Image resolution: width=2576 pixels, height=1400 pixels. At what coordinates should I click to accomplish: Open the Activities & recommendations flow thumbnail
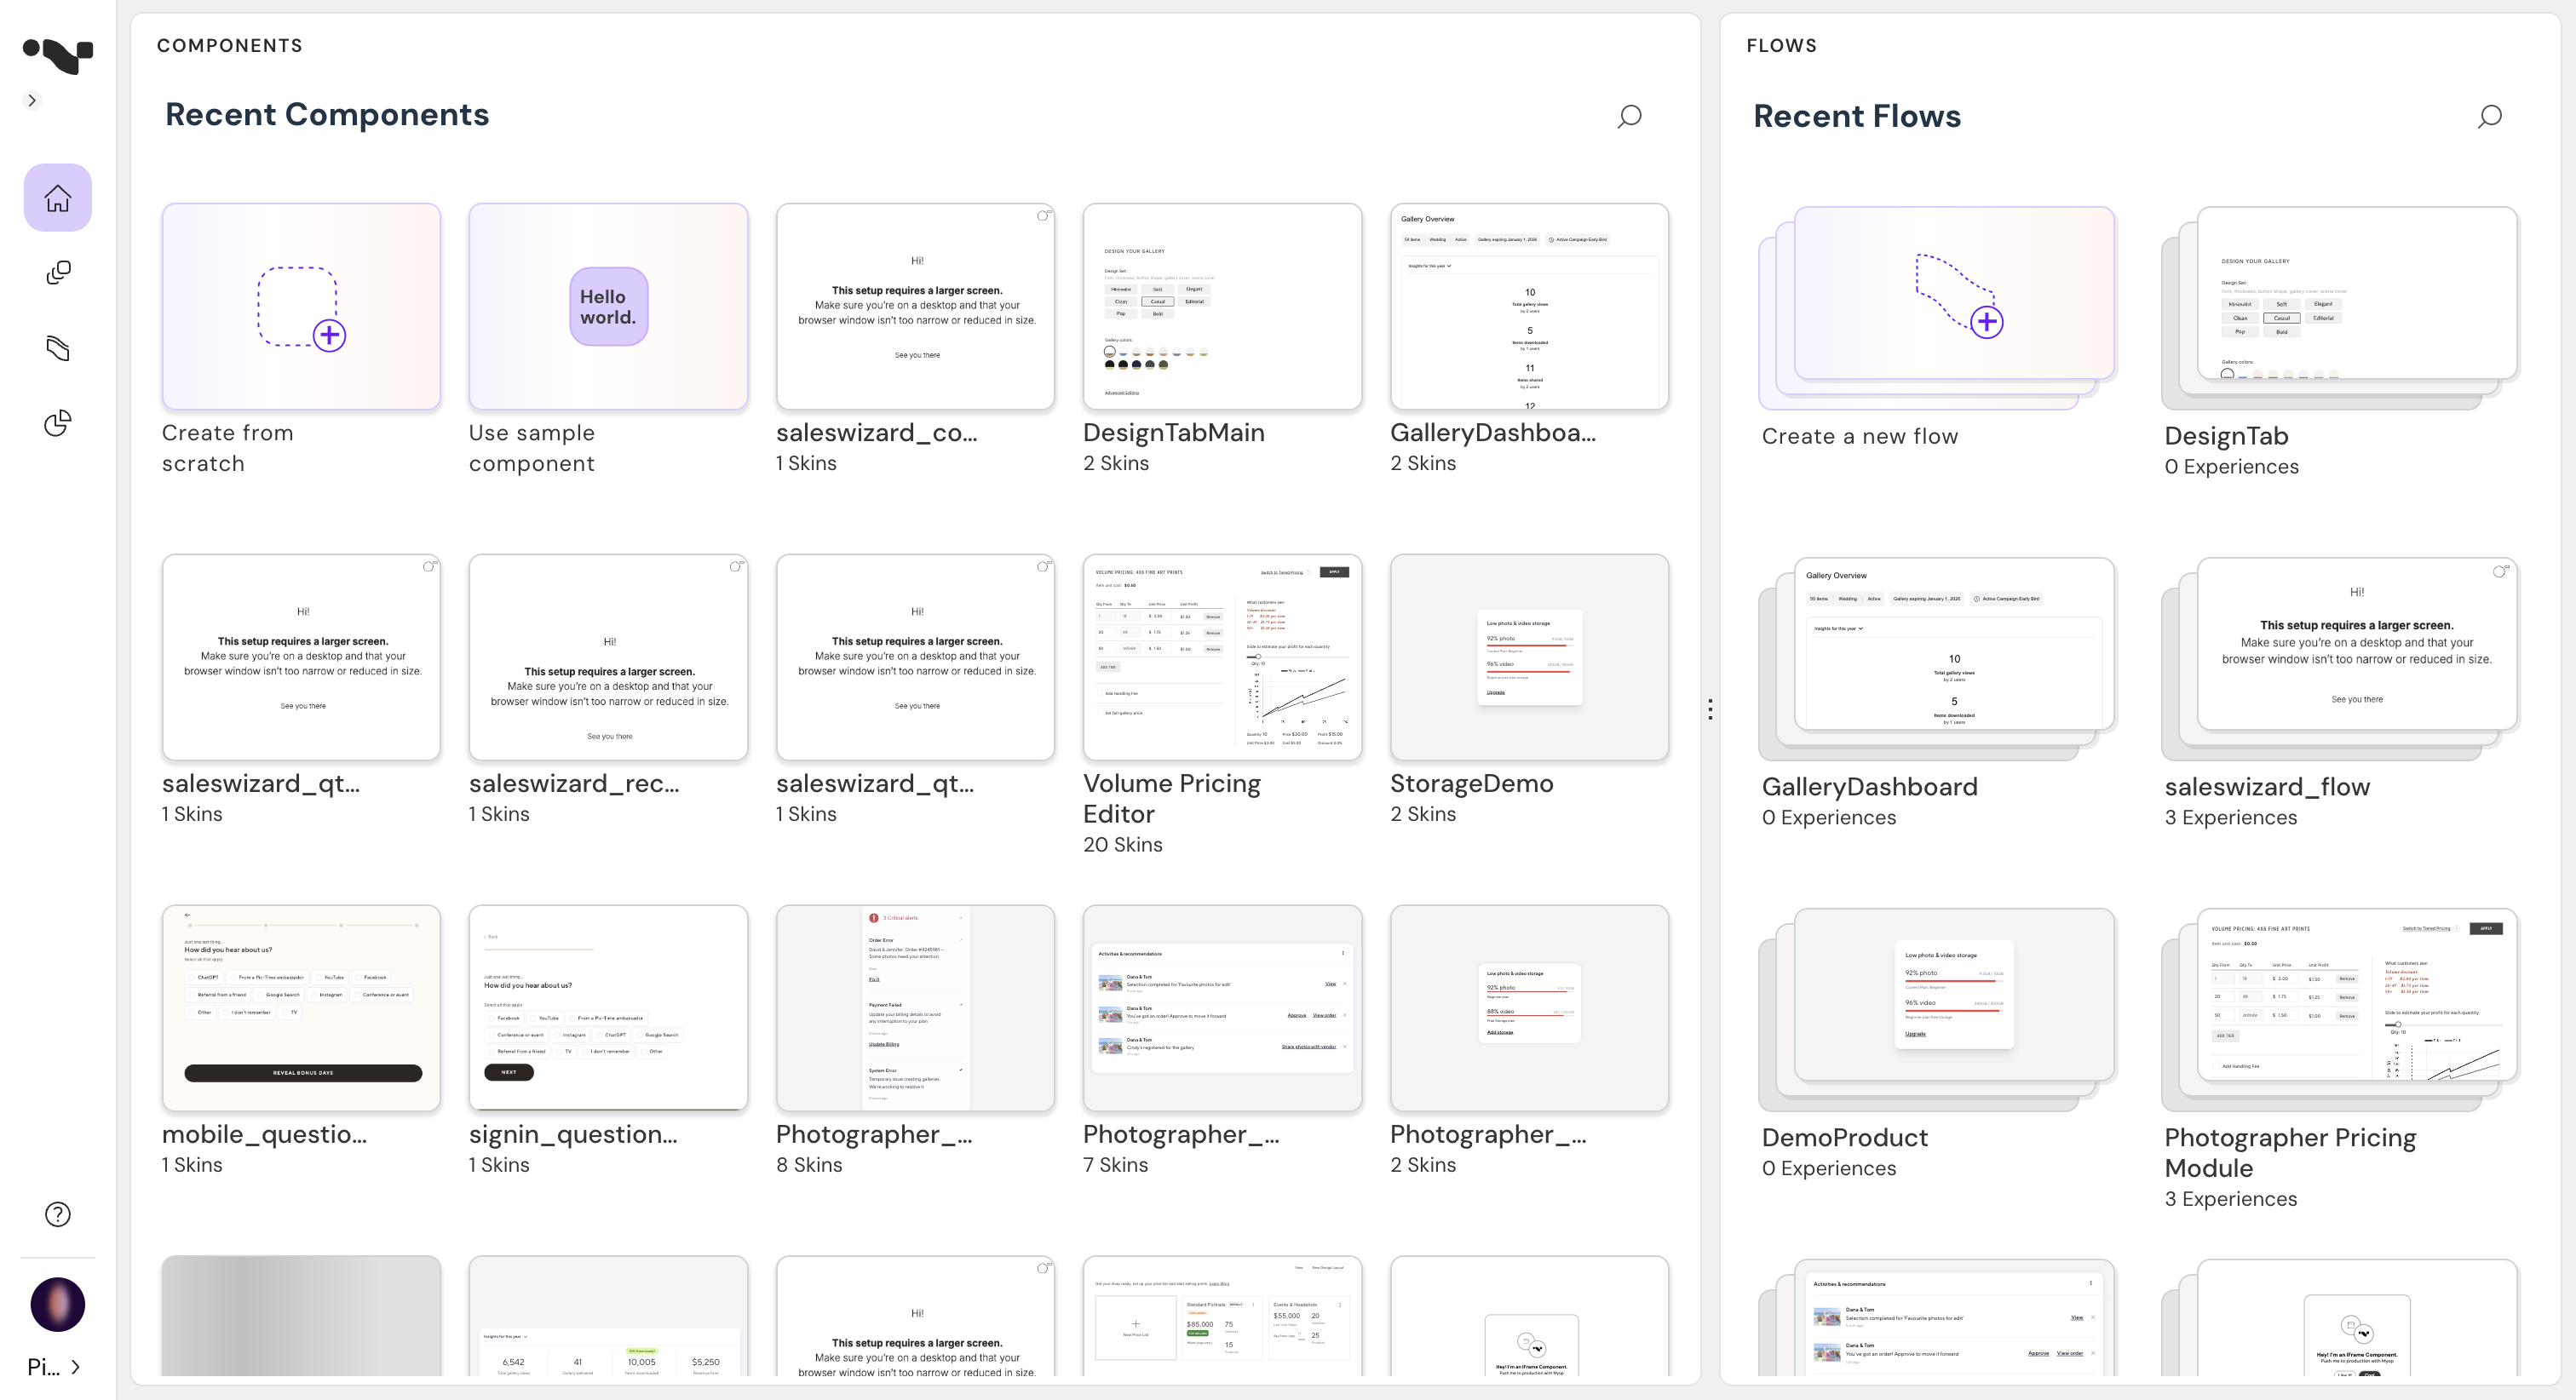1937,1318
